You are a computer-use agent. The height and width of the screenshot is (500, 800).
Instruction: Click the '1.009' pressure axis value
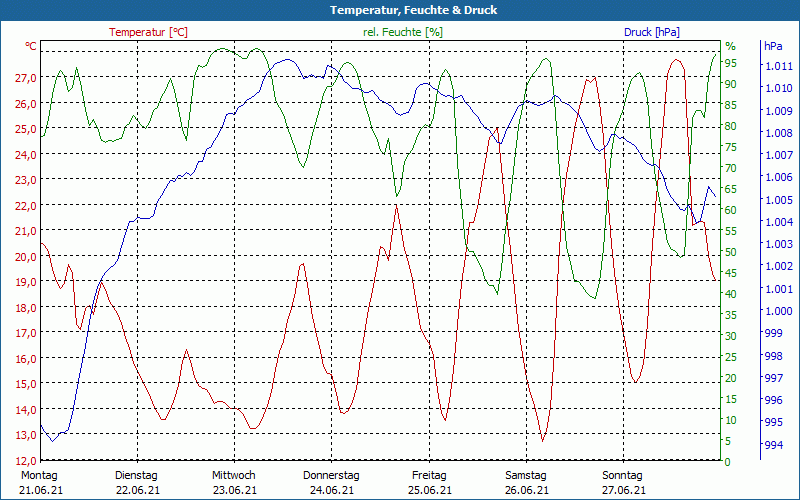(x=778, y=111)
